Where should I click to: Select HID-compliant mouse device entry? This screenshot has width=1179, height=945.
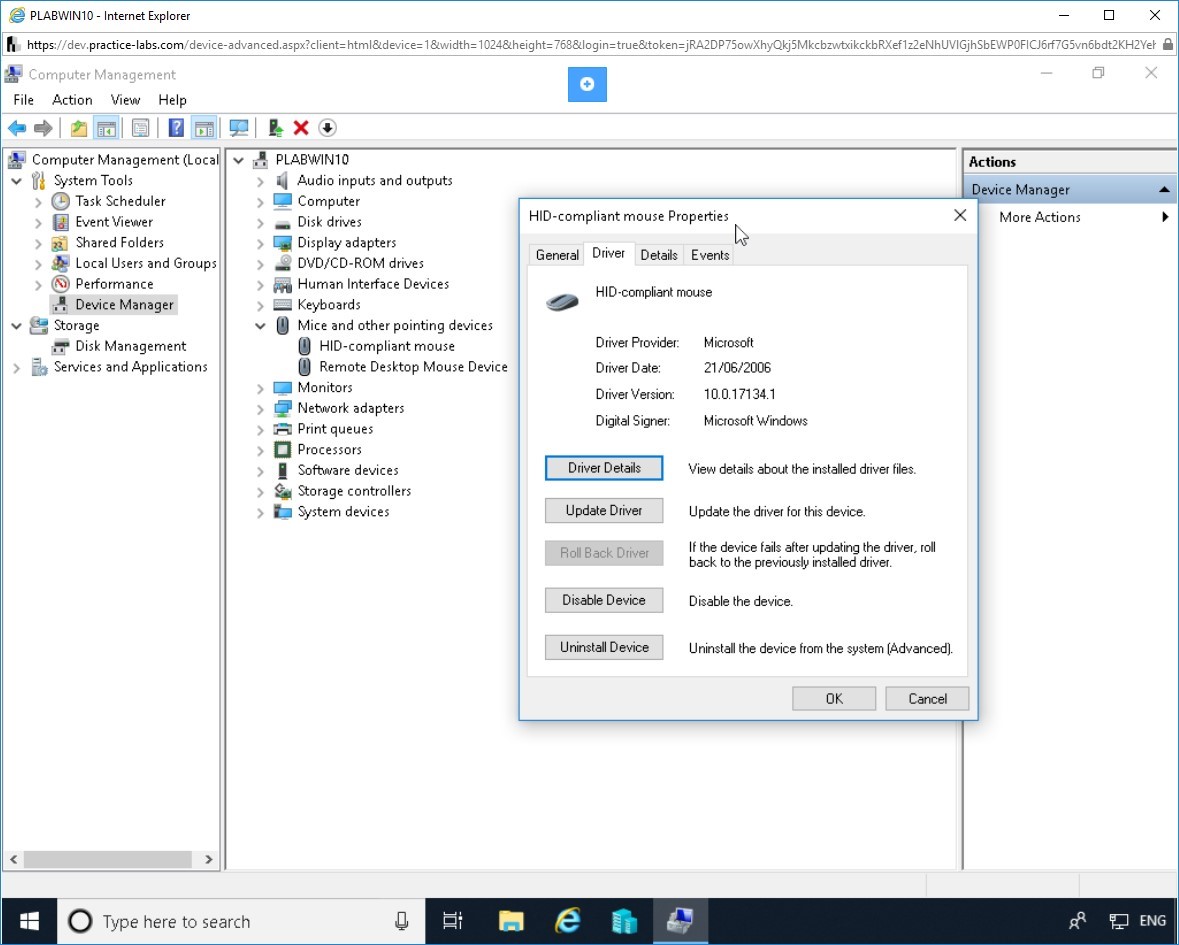click(x=386, y=346)
